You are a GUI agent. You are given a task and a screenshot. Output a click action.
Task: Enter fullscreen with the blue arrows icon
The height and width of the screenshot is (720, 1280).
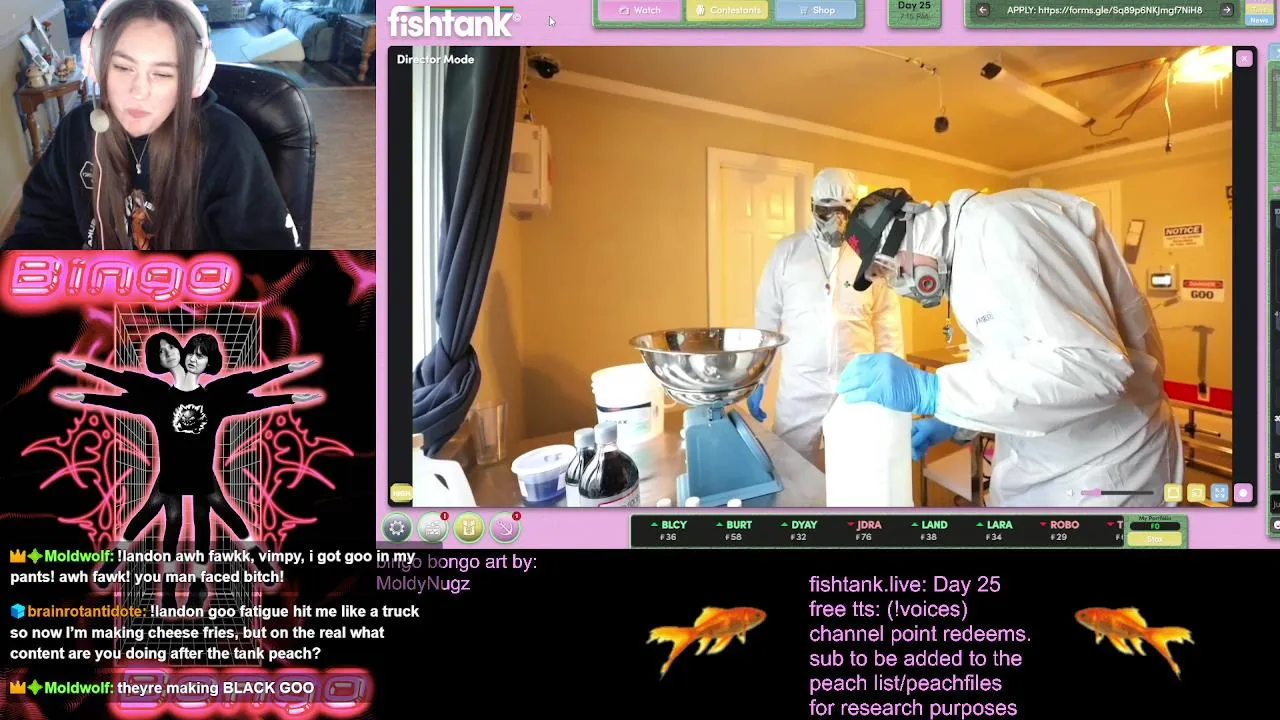tap(1219, 493)
